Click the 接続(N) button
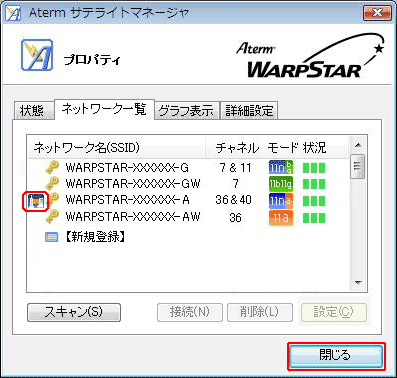The image size is (397, 378). (190, 312)
